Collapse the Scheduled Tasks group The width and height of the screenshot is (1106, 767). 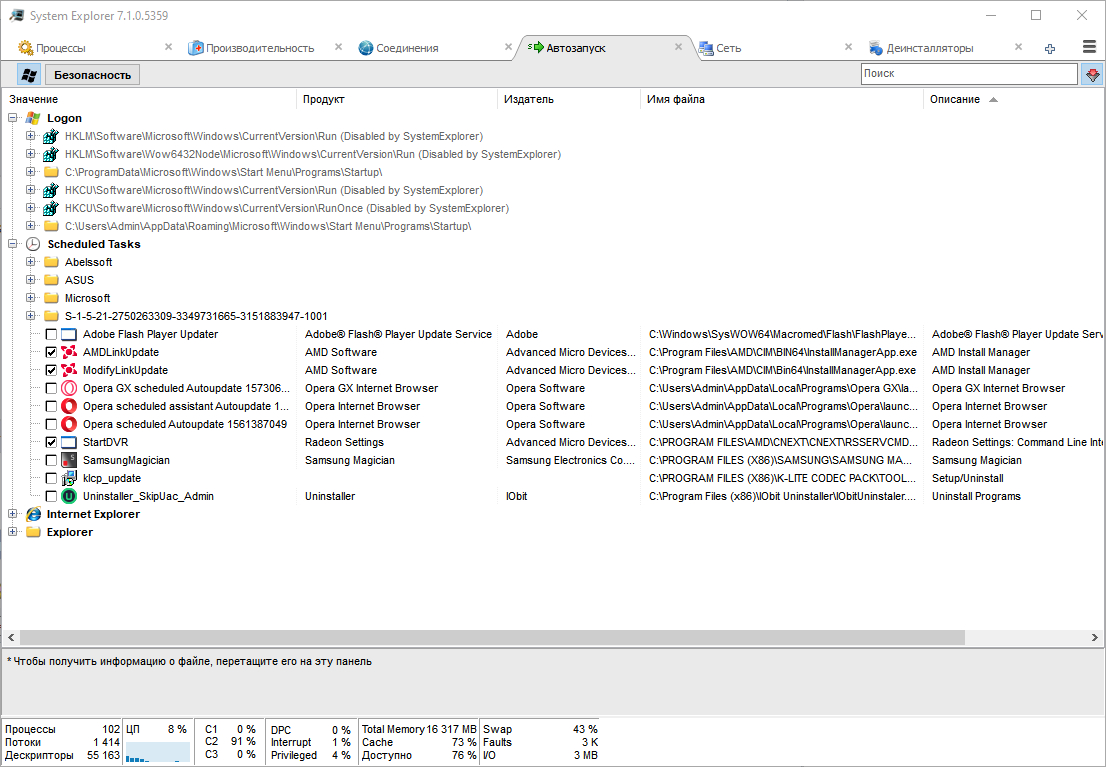tap(13, 243)
